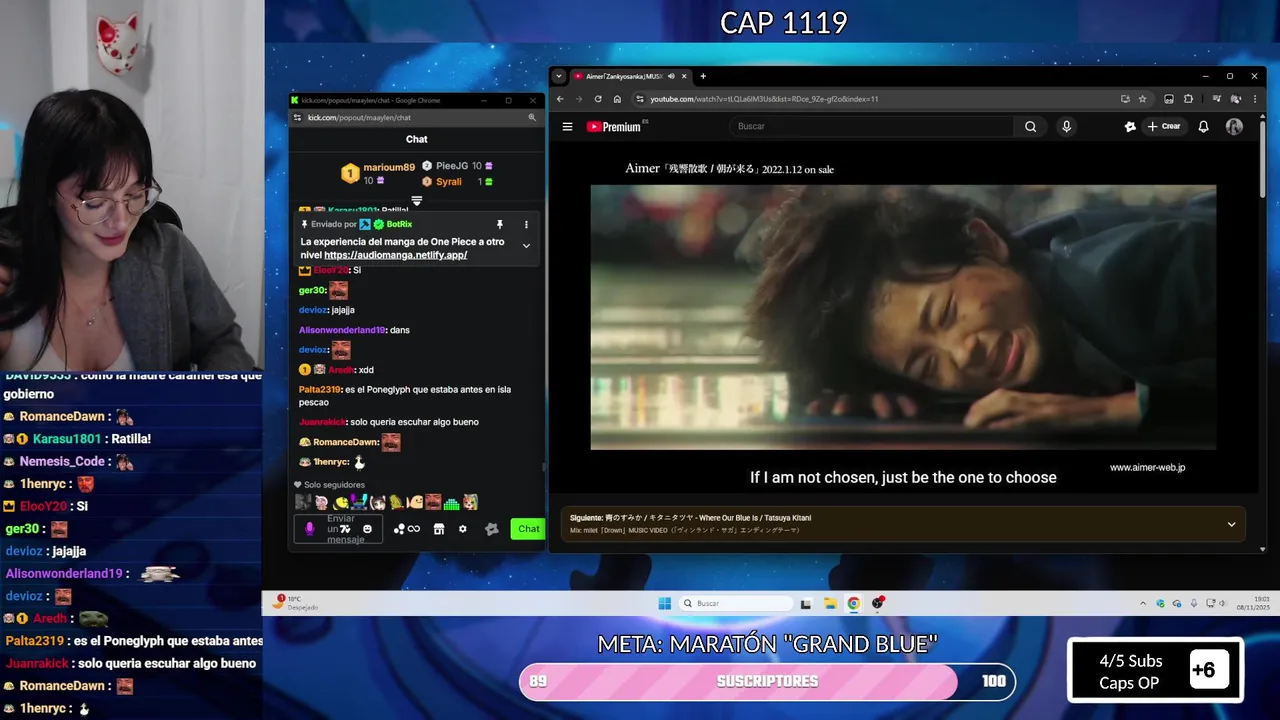Start YouTube voice search microphone
The width and height of the screenshot is (1280, 720).
(1066, 127)
